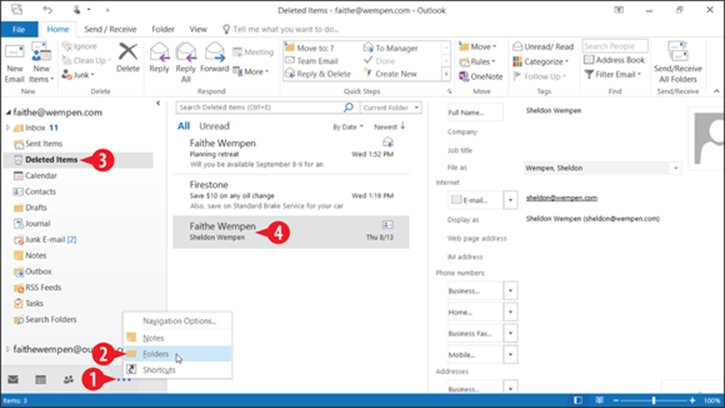Switch to Calendar view icon

click(41, 380)
